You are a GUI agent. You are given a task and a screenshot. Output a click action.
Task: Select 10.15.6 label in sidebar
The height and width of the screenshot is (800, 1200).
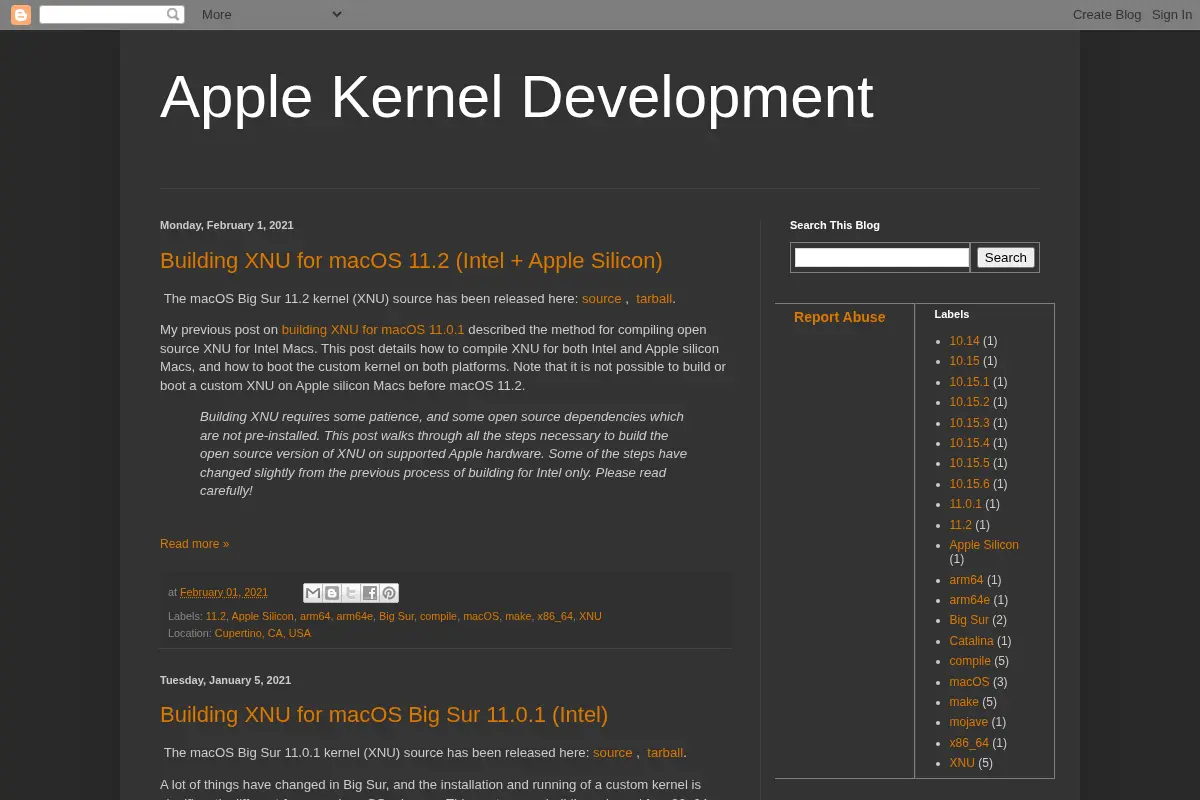click(969, 484)
